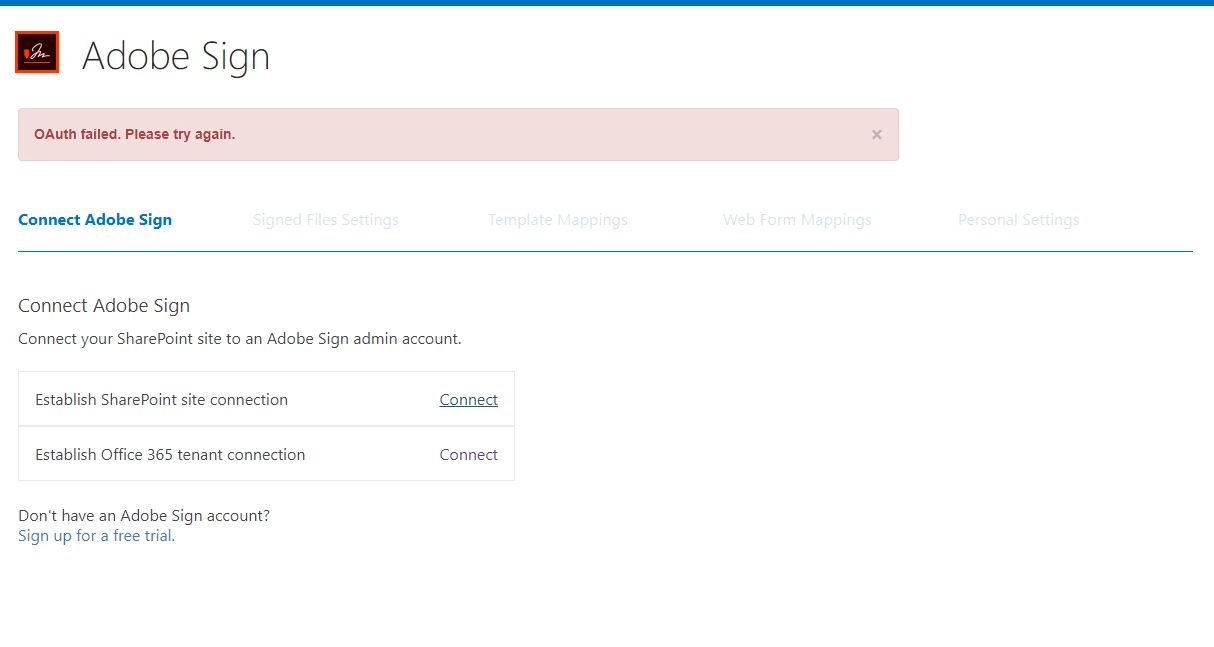Switch to the Signed Files Settings tab
The image size is (1214, 647).
326,220
